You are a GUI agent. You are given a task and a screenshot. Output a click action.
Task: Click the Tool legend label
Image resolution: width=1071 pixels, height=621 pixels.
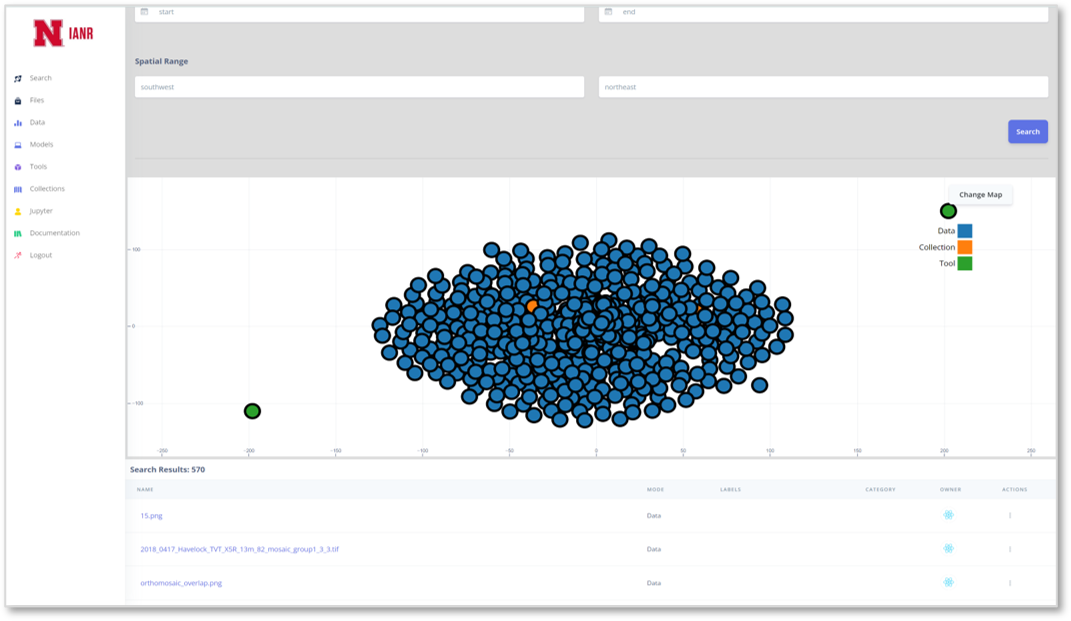pyautogui.click(x=947, y=264)
